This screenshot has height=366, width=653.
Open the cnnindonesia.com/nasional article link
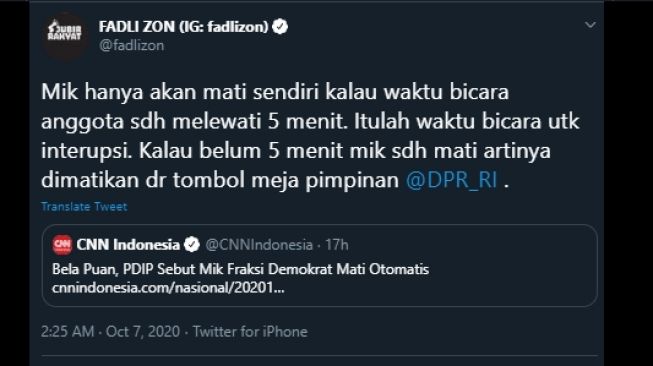coord(168,288)
